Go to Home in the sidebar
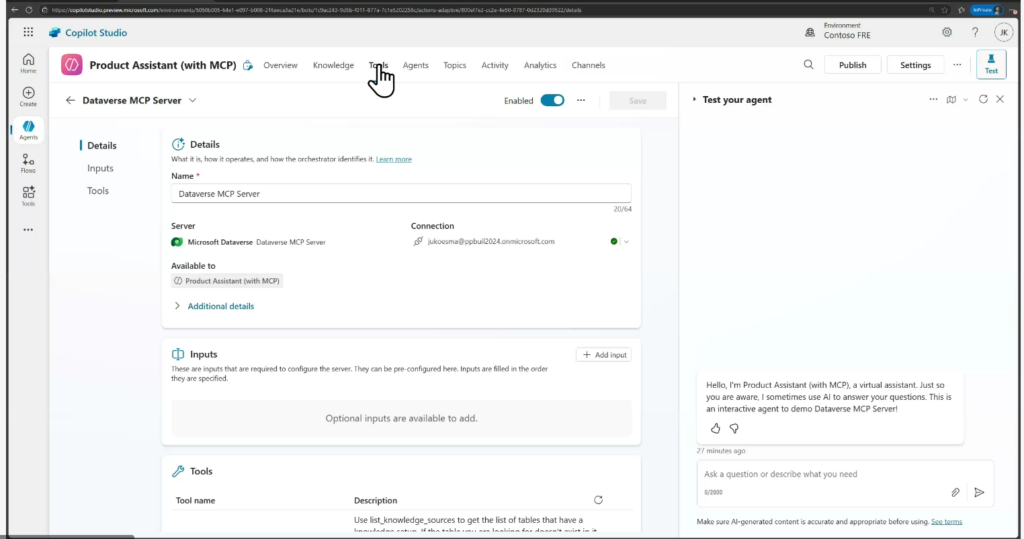 (28, 63)
